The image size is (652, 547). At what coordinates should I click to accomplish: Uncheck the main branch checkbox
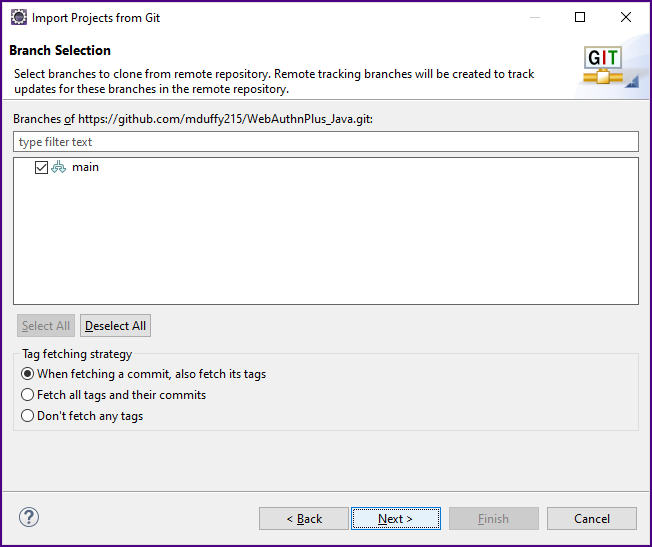point(41,167)
